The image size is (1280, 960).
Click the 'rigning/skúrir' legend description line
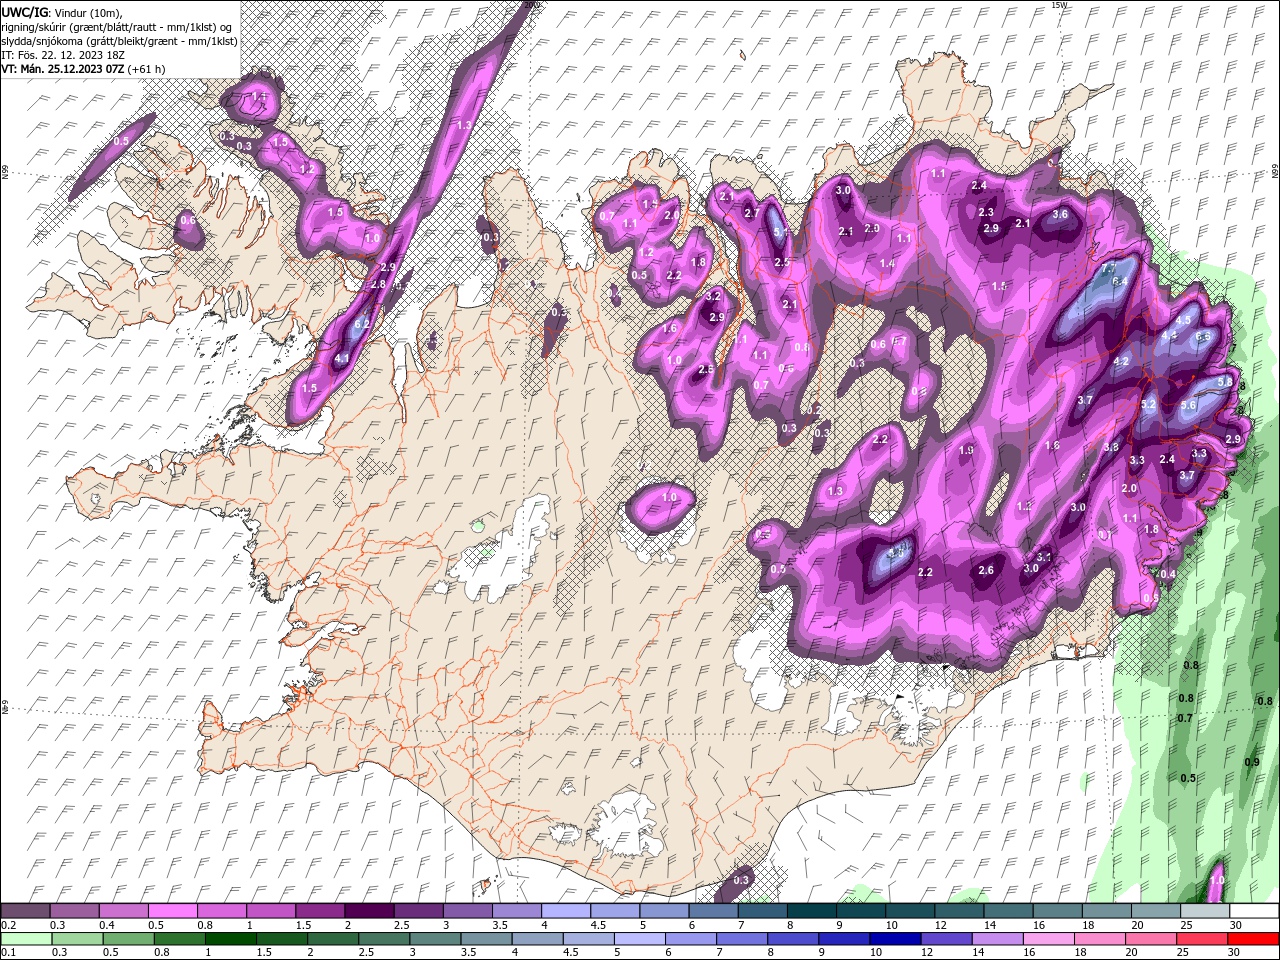[x=117, y=27]
